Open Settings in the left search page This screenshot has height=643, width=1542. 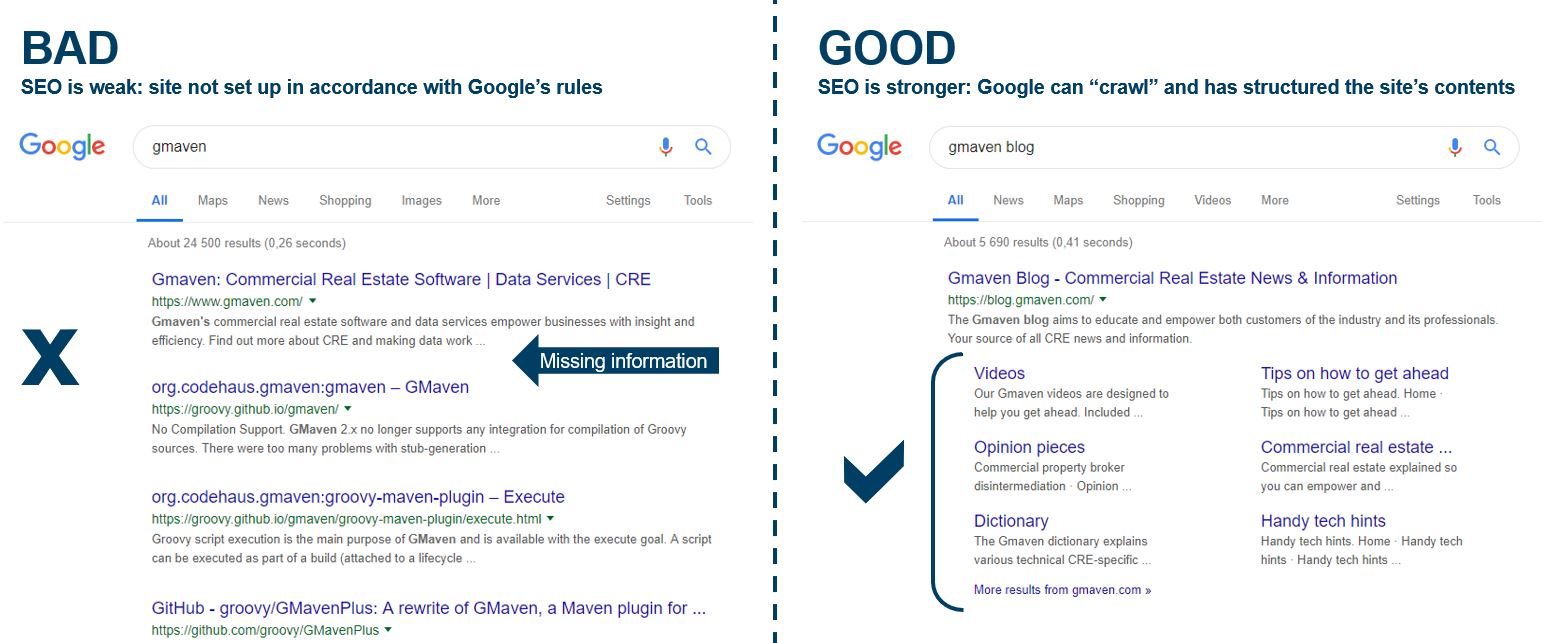(628, 200)
